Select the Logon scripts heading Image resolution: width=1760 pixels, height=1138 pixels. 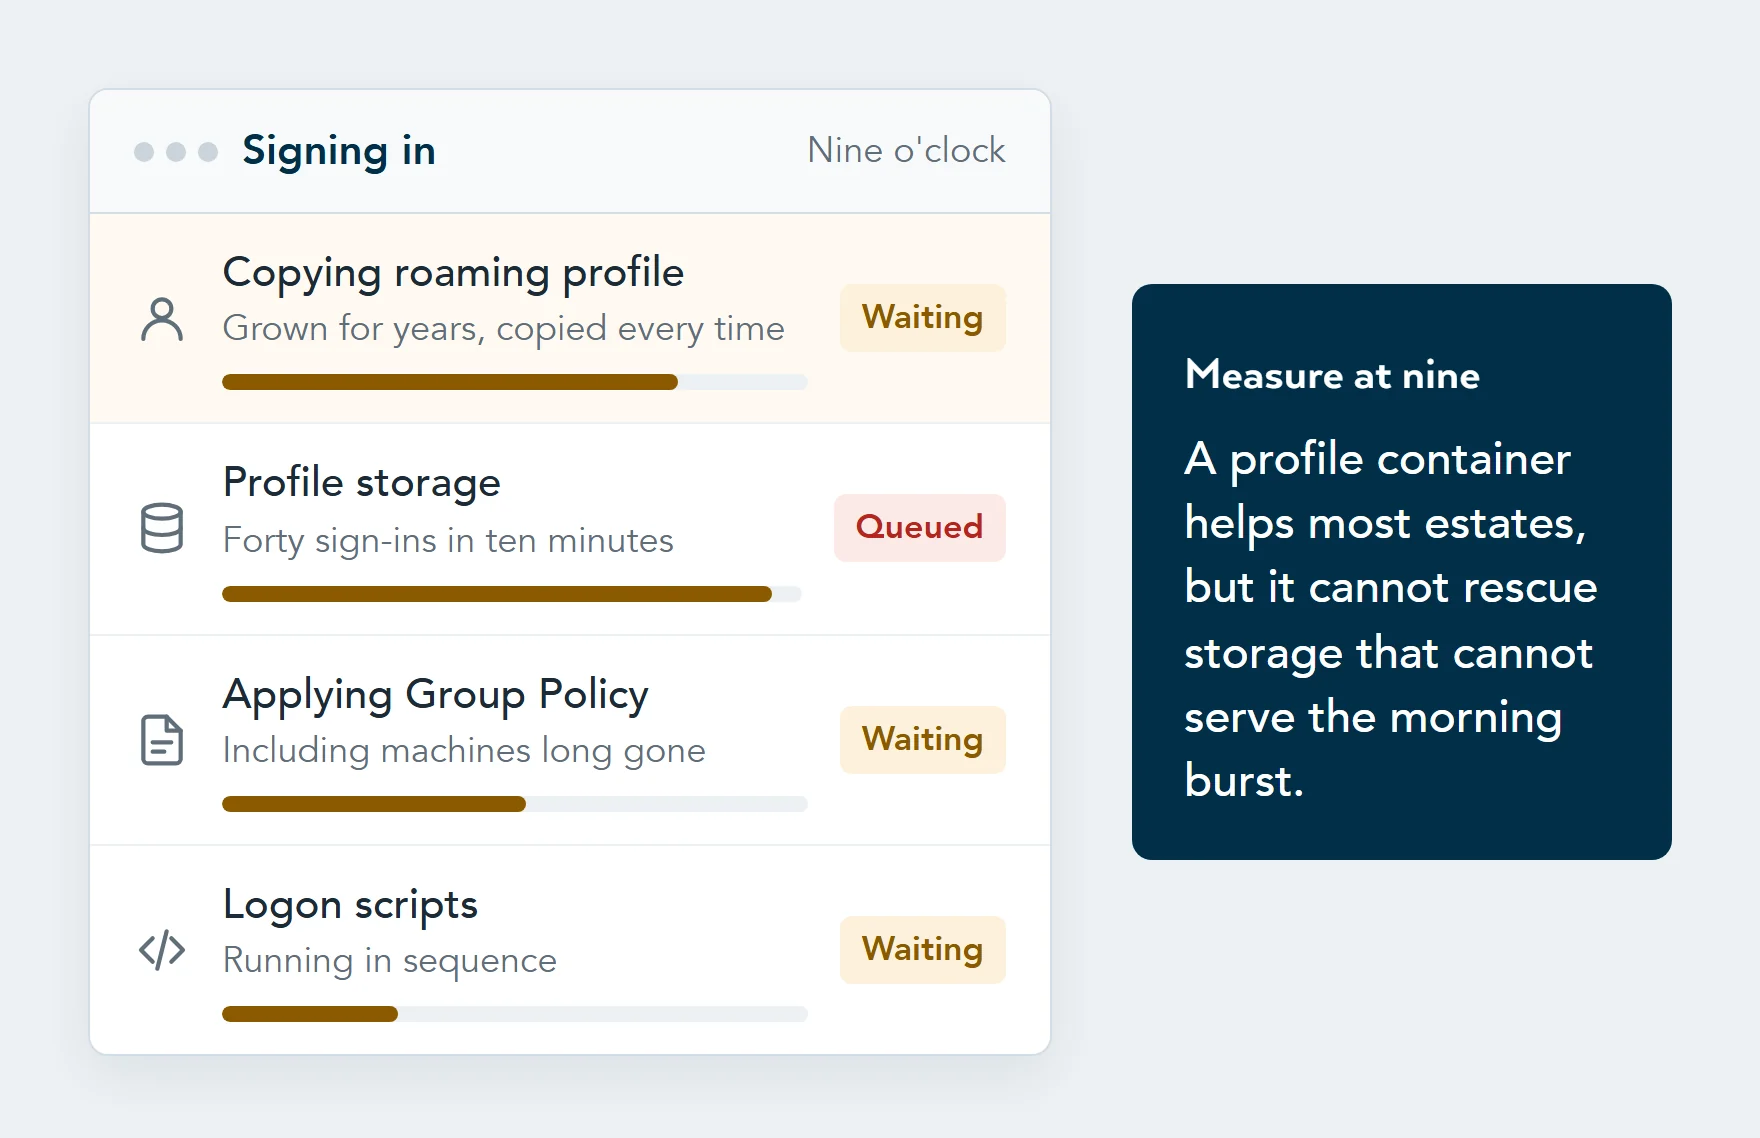pos(350,905)
